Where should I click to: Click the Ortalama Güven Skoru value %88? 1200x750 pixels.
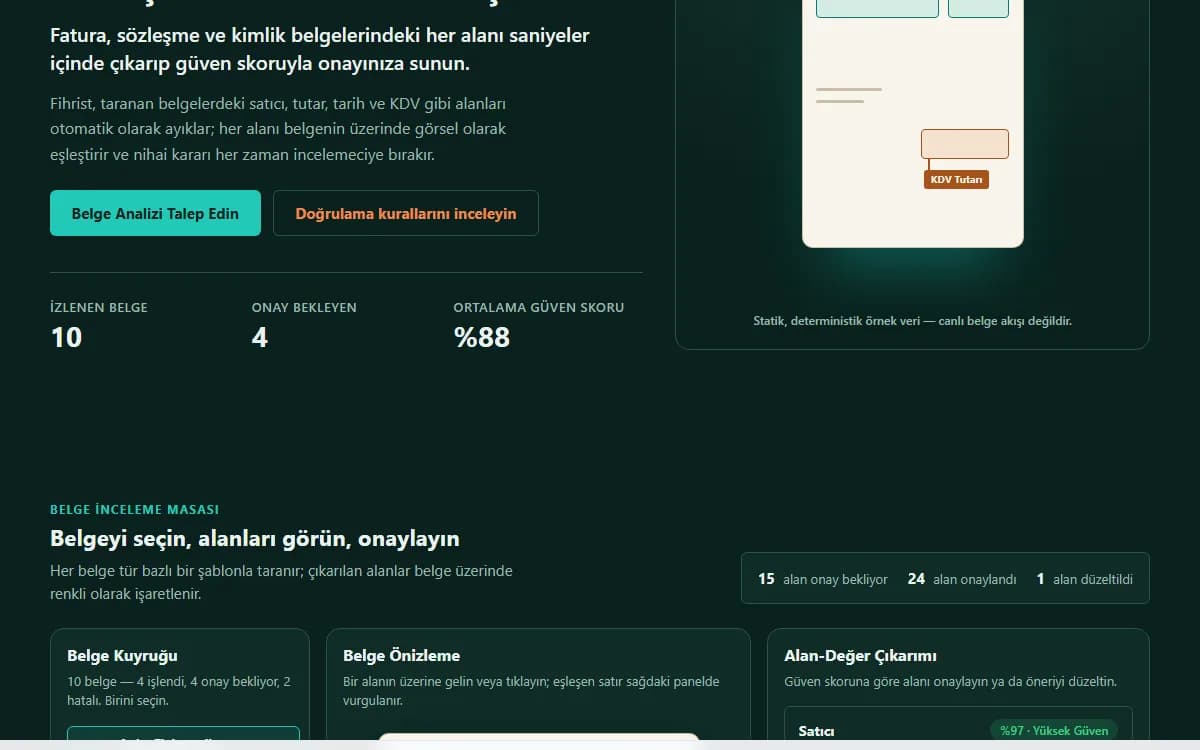(x=482, y=337)
